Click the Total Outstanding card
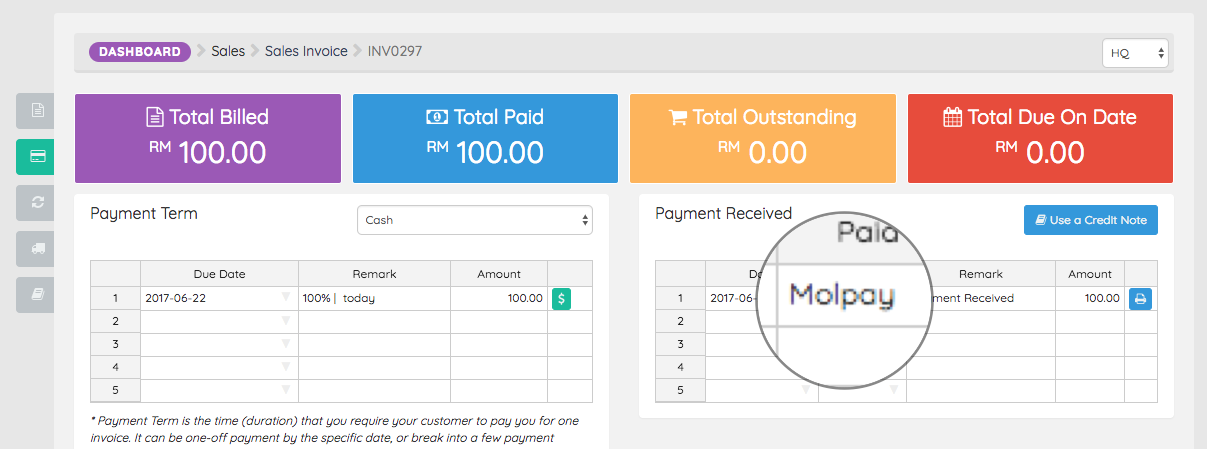The width and height of the screenshot is (1207, 449). 763,138
